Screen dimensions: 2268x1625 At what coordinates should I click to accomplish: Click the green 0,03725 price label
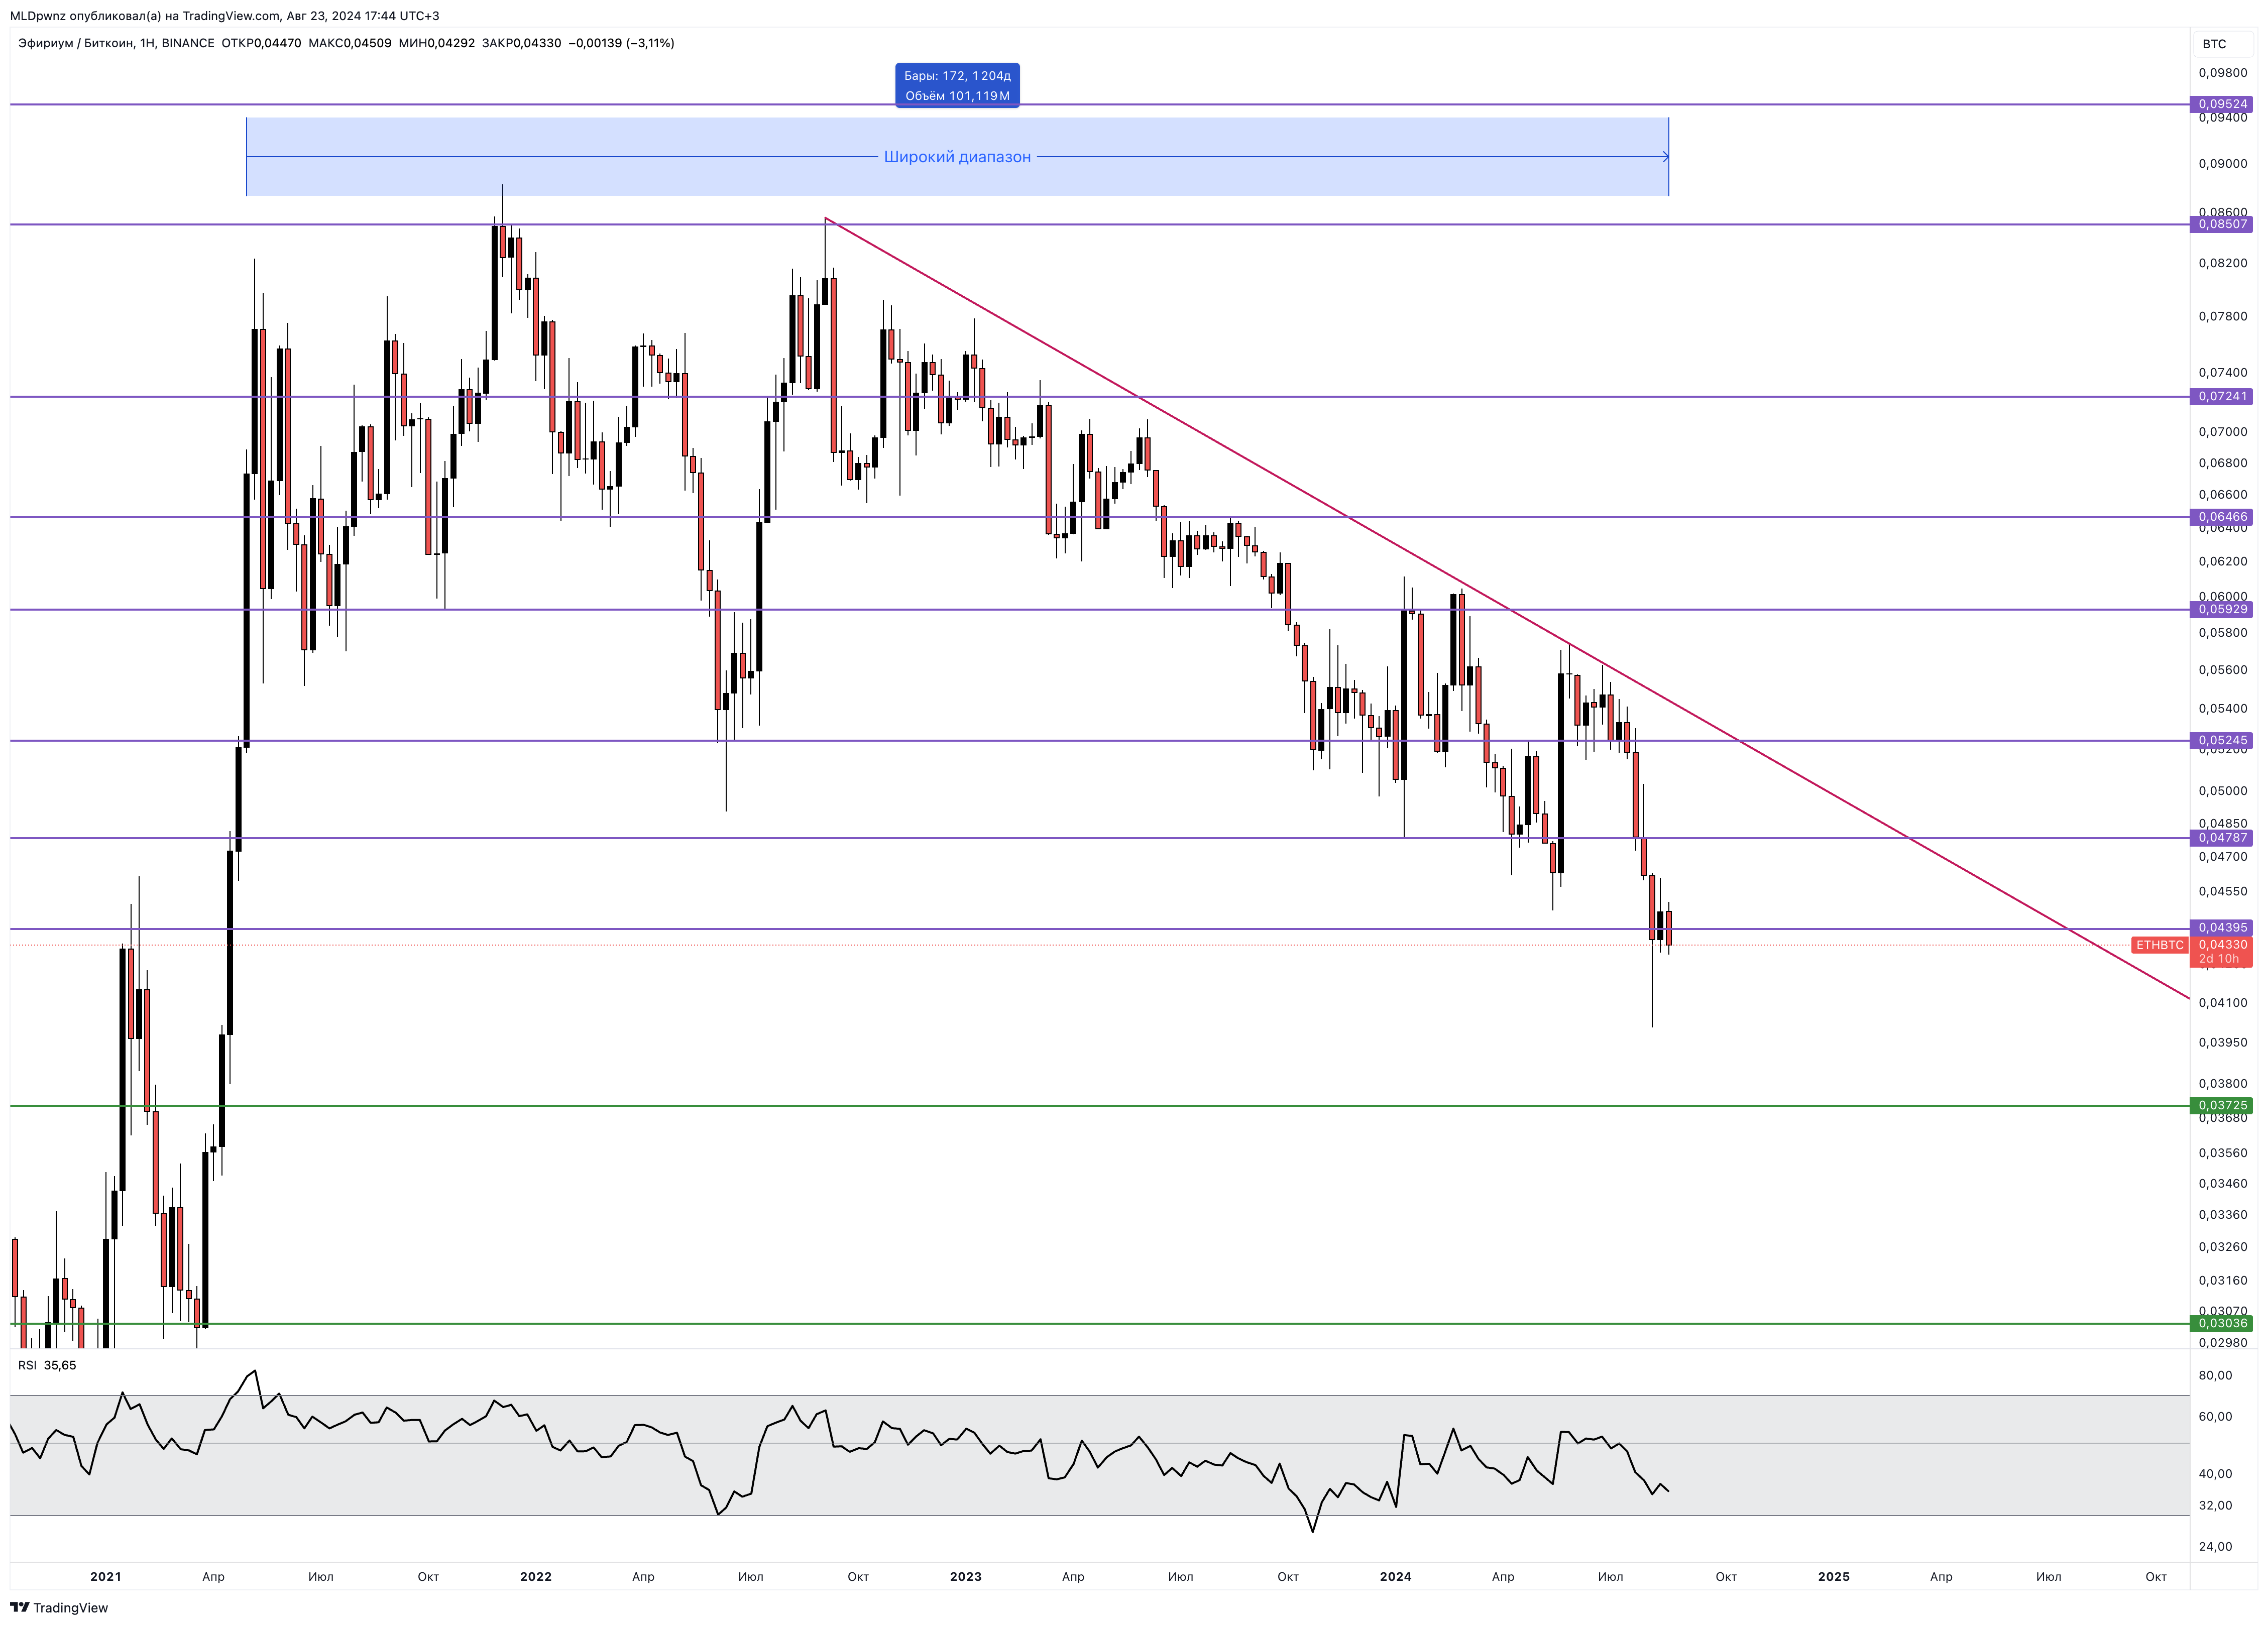(x=2222, y=1105)
